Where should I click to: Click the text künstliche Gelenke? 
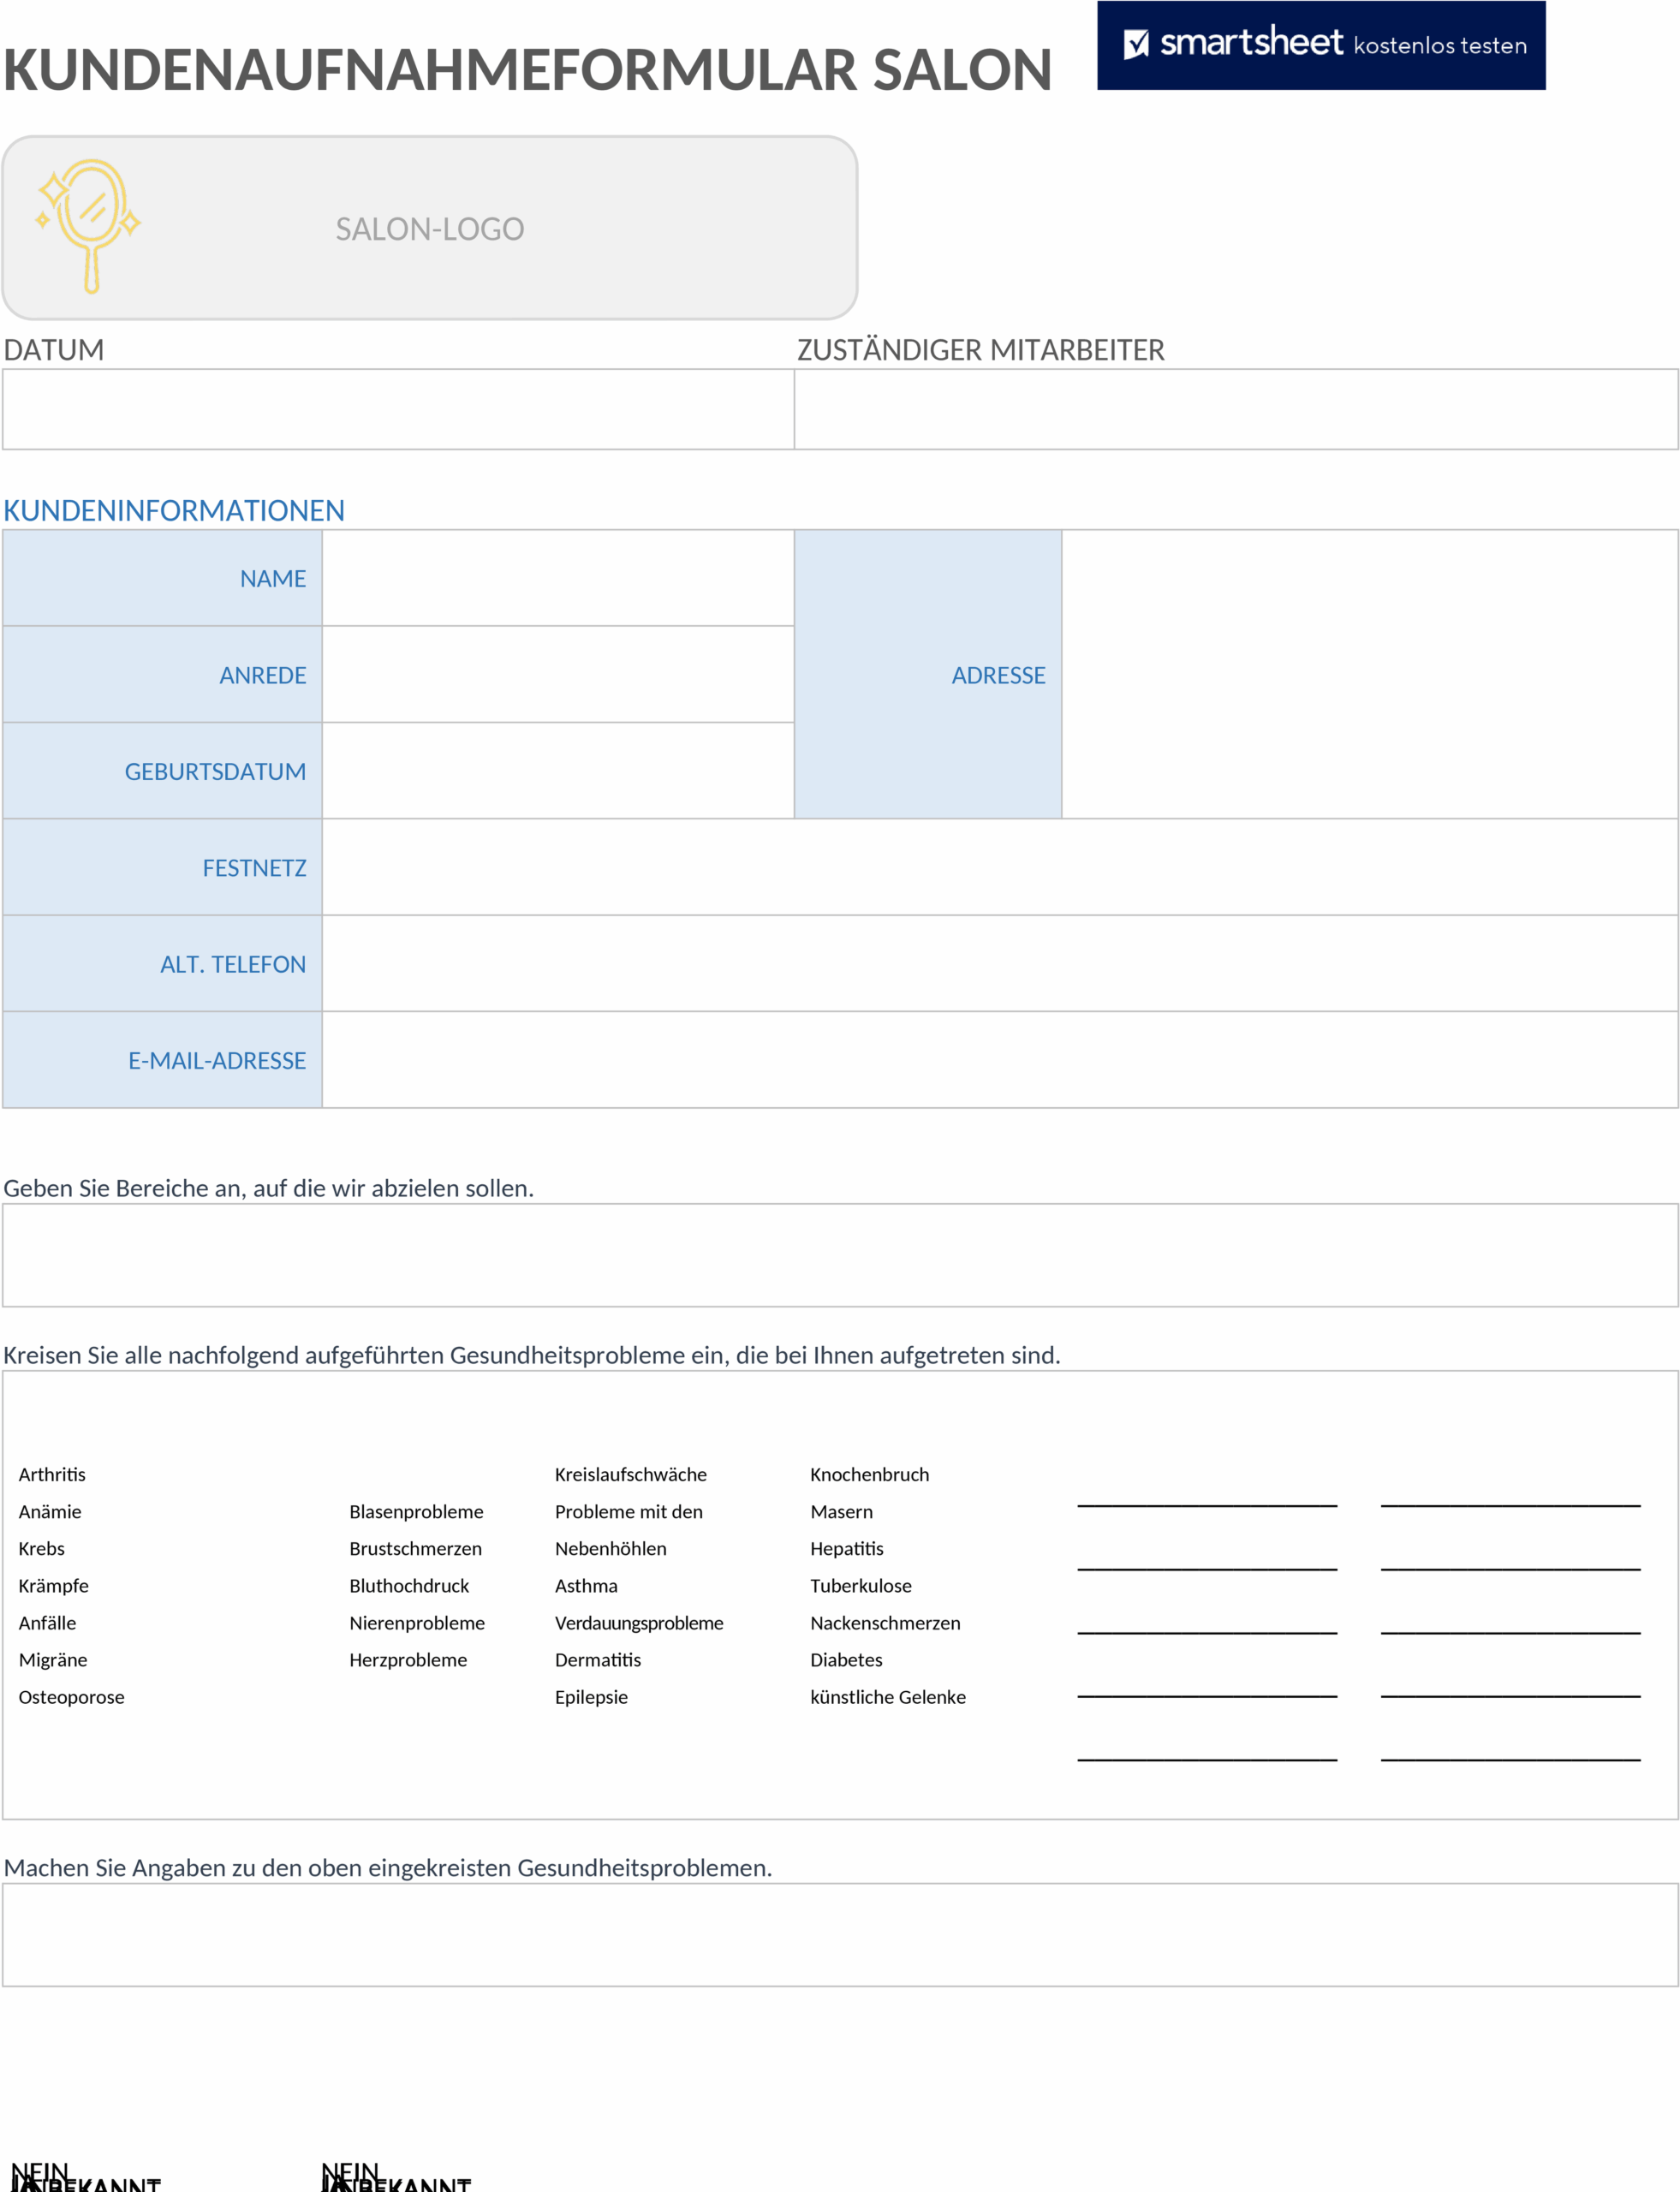coord(888,1697)
